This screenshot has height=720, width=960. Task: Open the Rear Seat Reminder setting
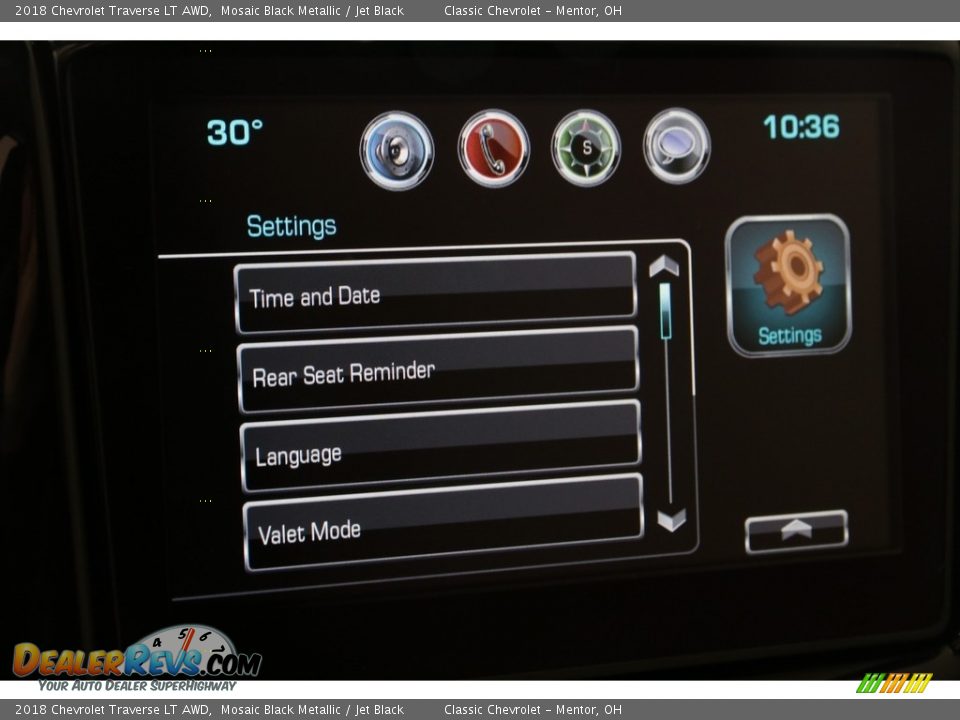pyautogui.click(x=438, y=371)
